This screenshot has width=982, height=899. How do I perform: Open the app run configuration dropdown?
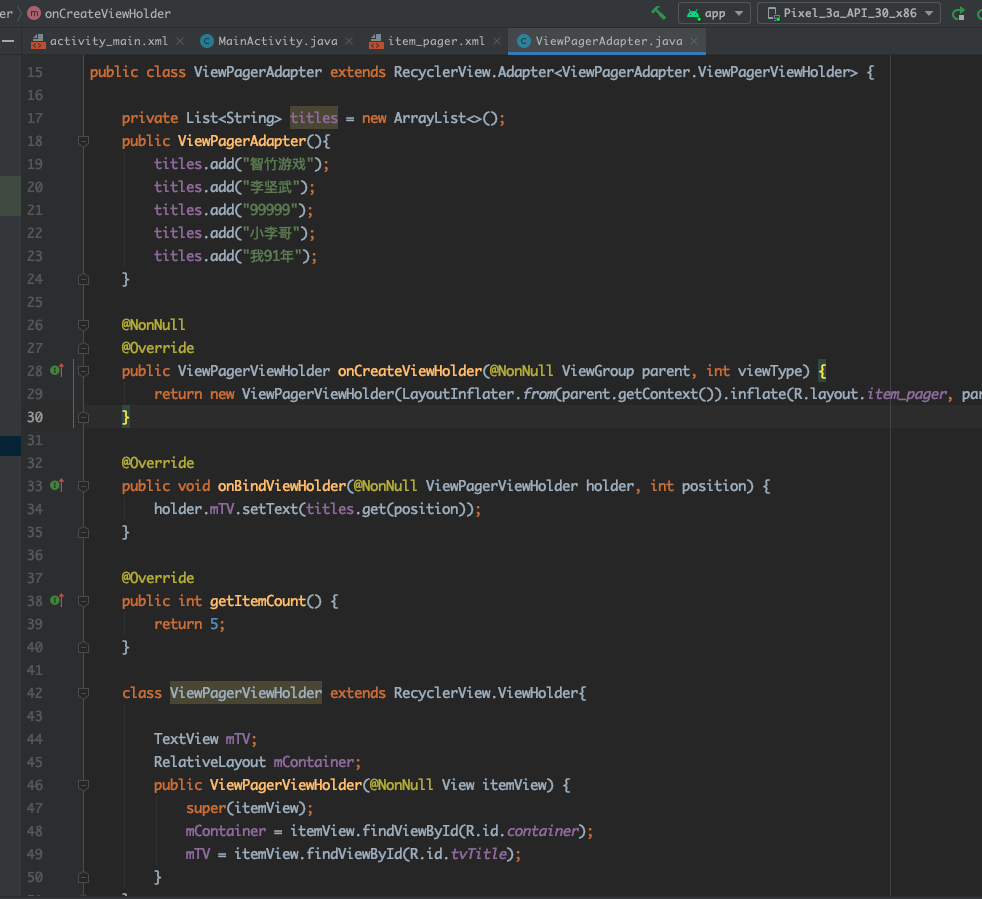pos(714,13)
